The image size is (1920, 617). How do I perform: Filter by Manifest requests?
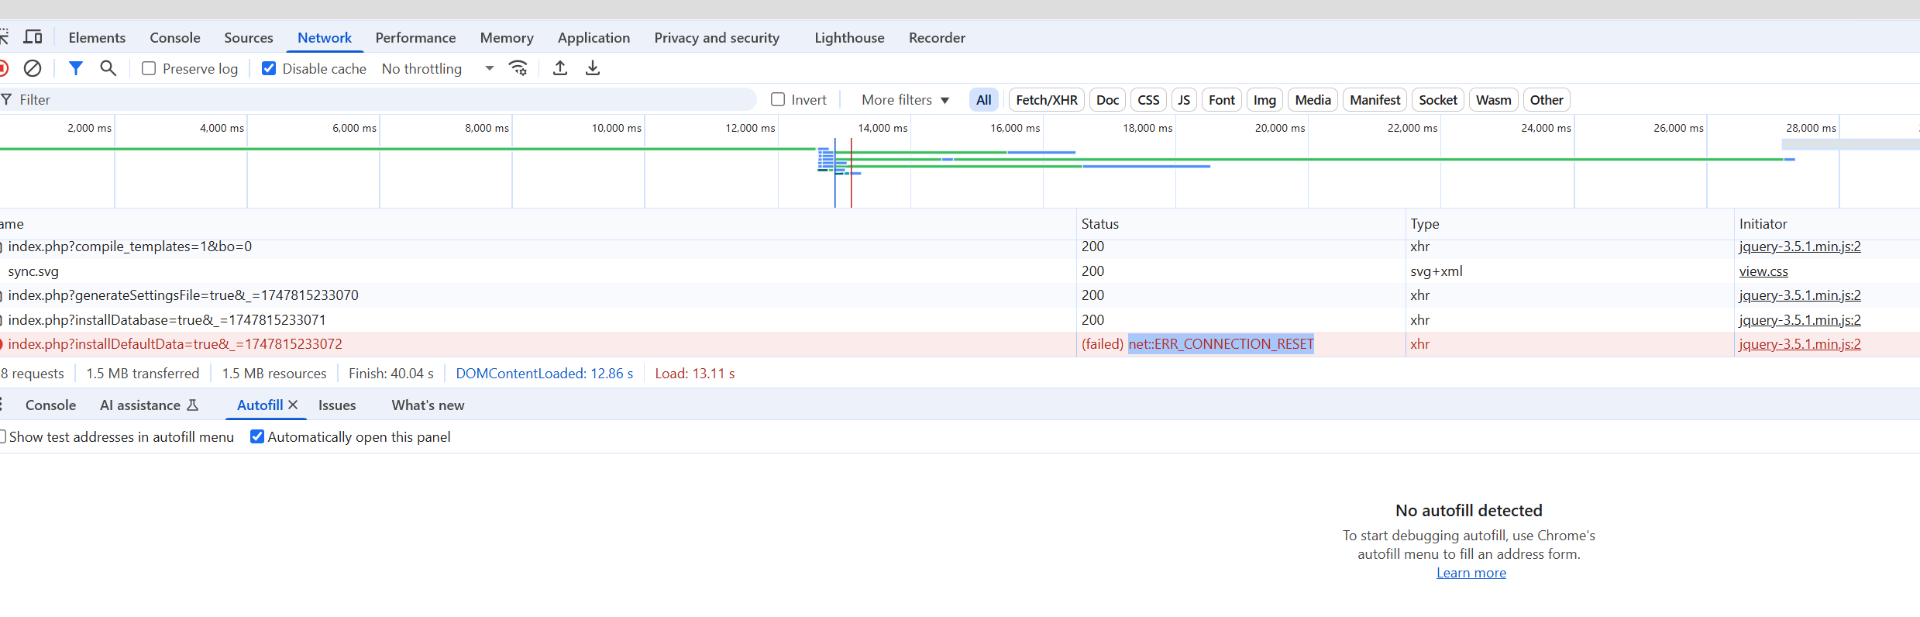click(1375, 100)
